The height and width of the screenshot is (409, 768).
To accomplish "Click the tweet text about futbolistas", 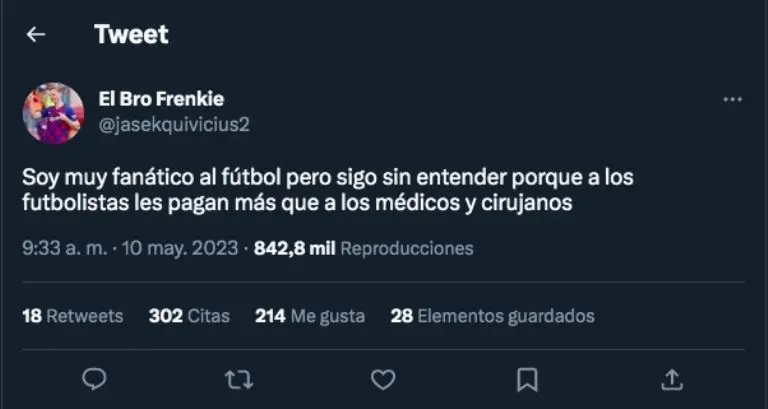I will pyautogui.click(x=328, y=191).
